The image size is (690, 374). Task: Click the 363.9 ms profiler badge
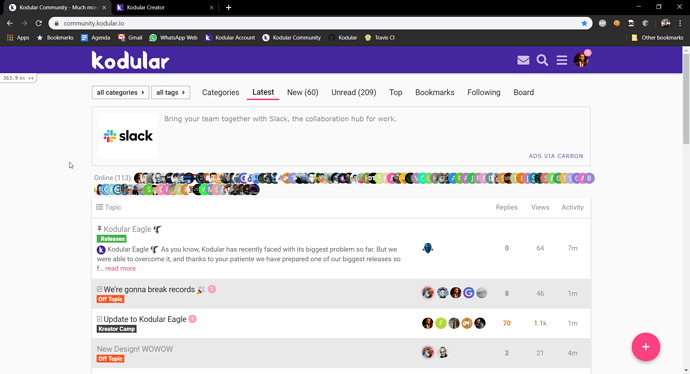click(x=18, y=78)
